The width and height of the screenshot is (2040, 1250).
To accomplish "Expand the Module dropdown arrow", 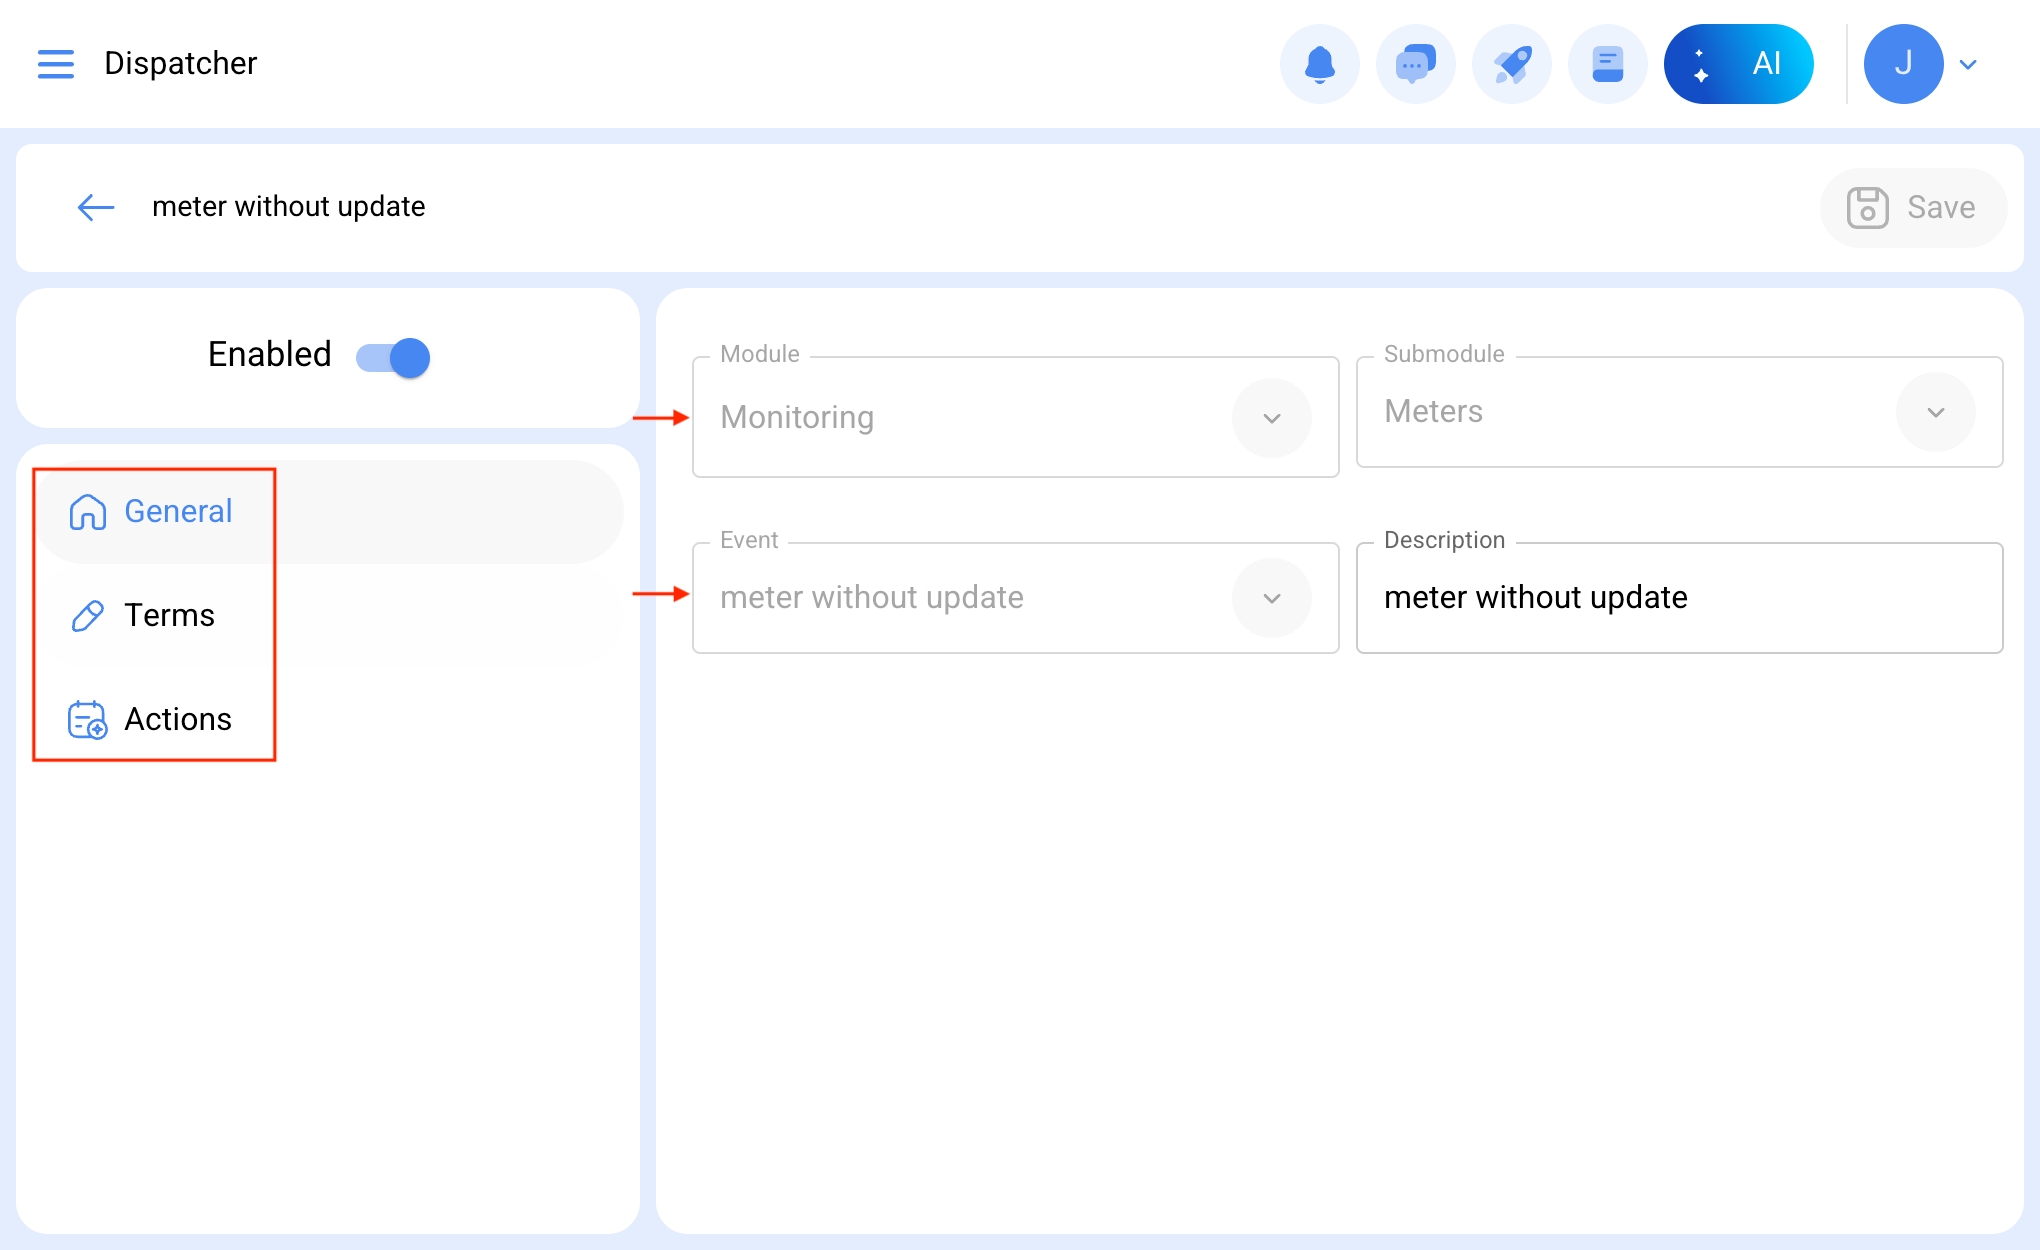I will click(1272, 418).
